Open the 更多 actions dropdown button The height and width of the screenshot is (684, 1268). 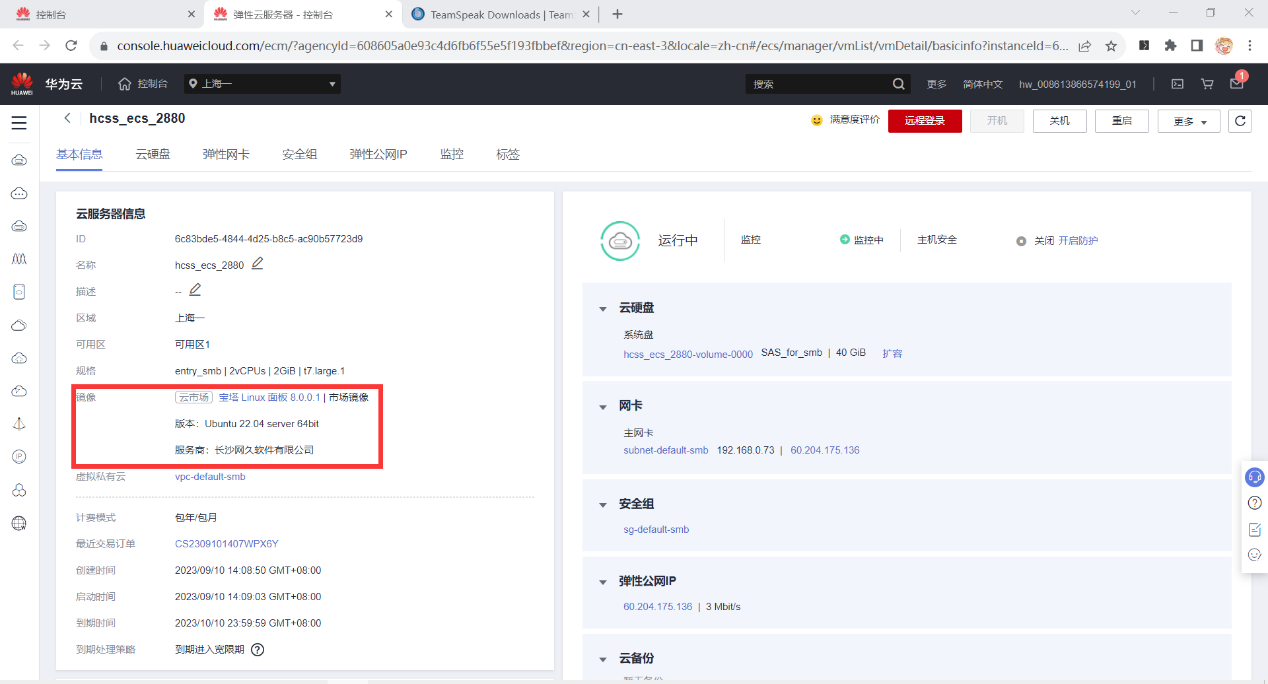click(x=1189, y=121)
